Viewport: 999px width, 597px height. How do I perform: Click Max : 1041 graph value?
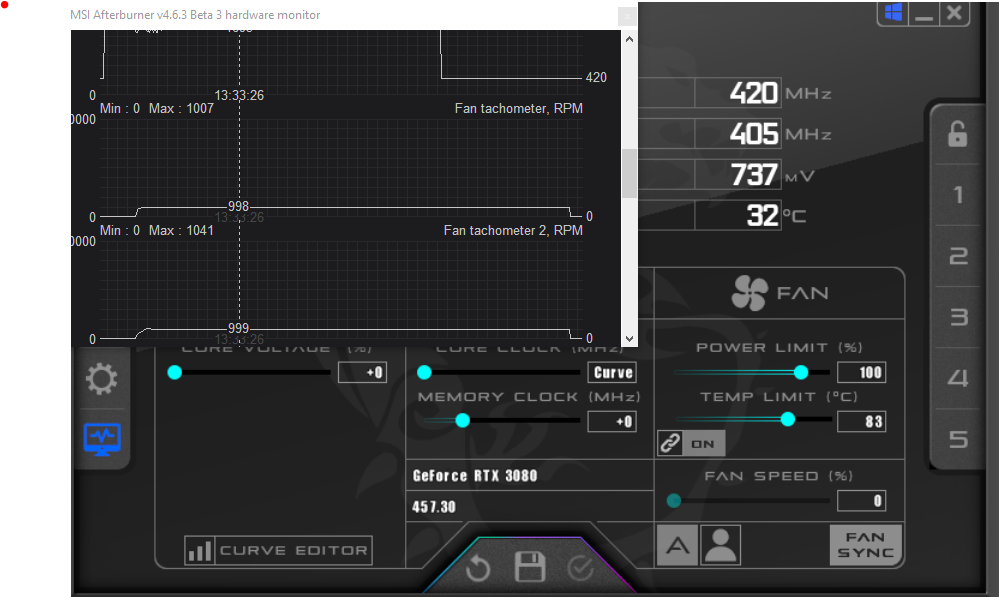[181, 230]
